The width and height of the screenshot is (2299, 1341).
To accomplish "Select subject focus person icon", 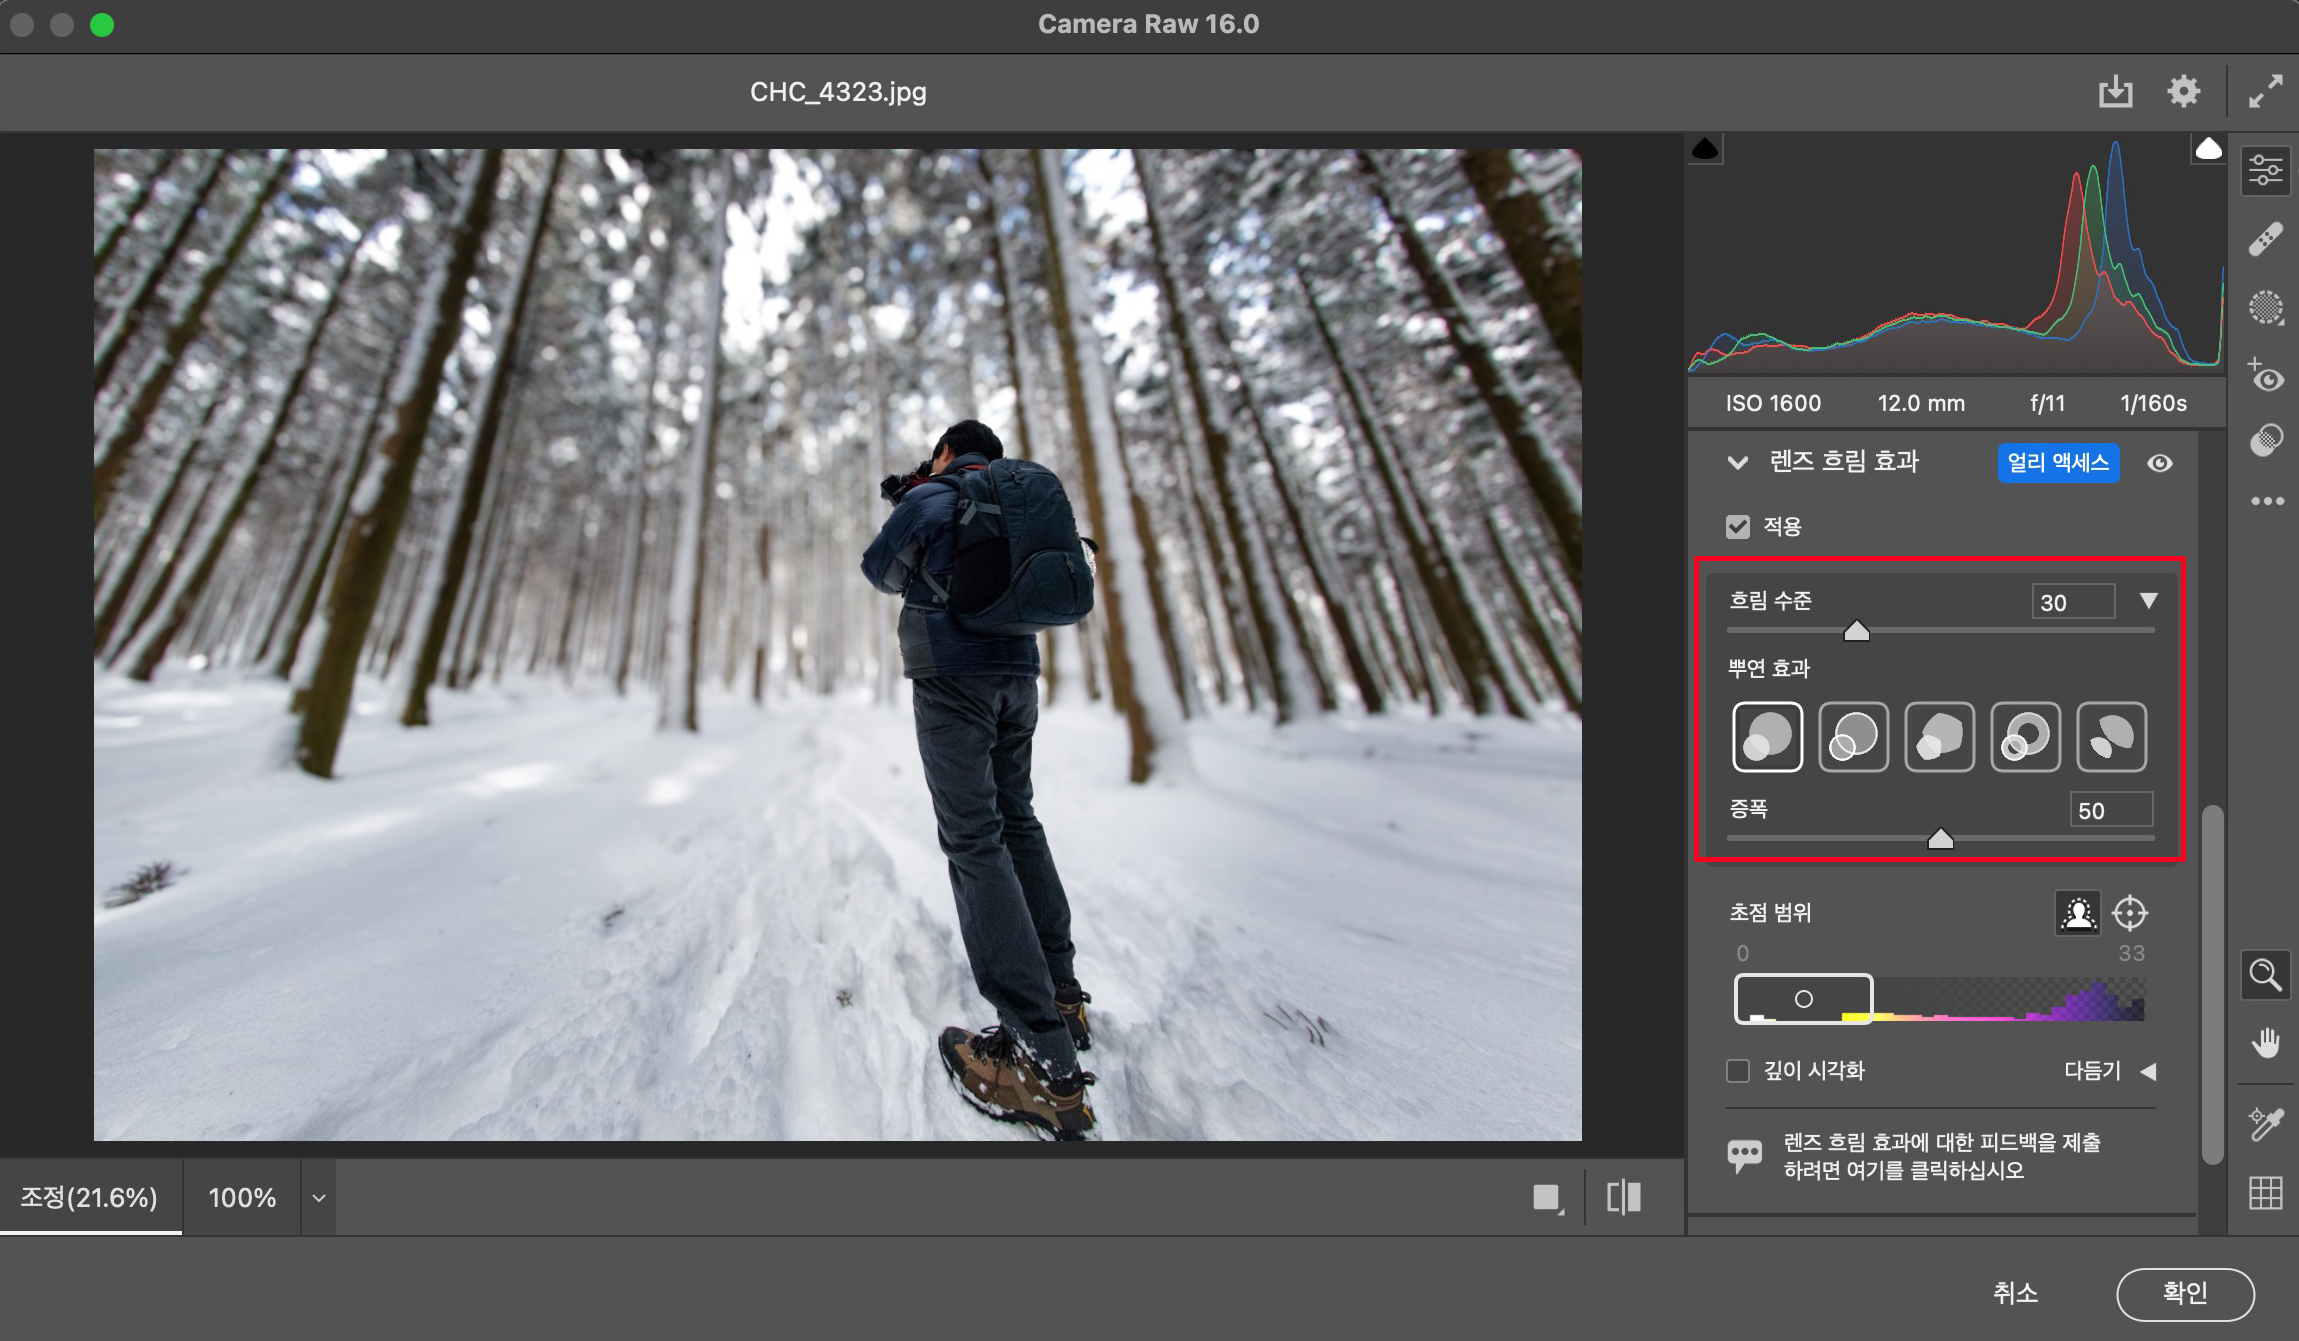I will [x=2077, y=913].
